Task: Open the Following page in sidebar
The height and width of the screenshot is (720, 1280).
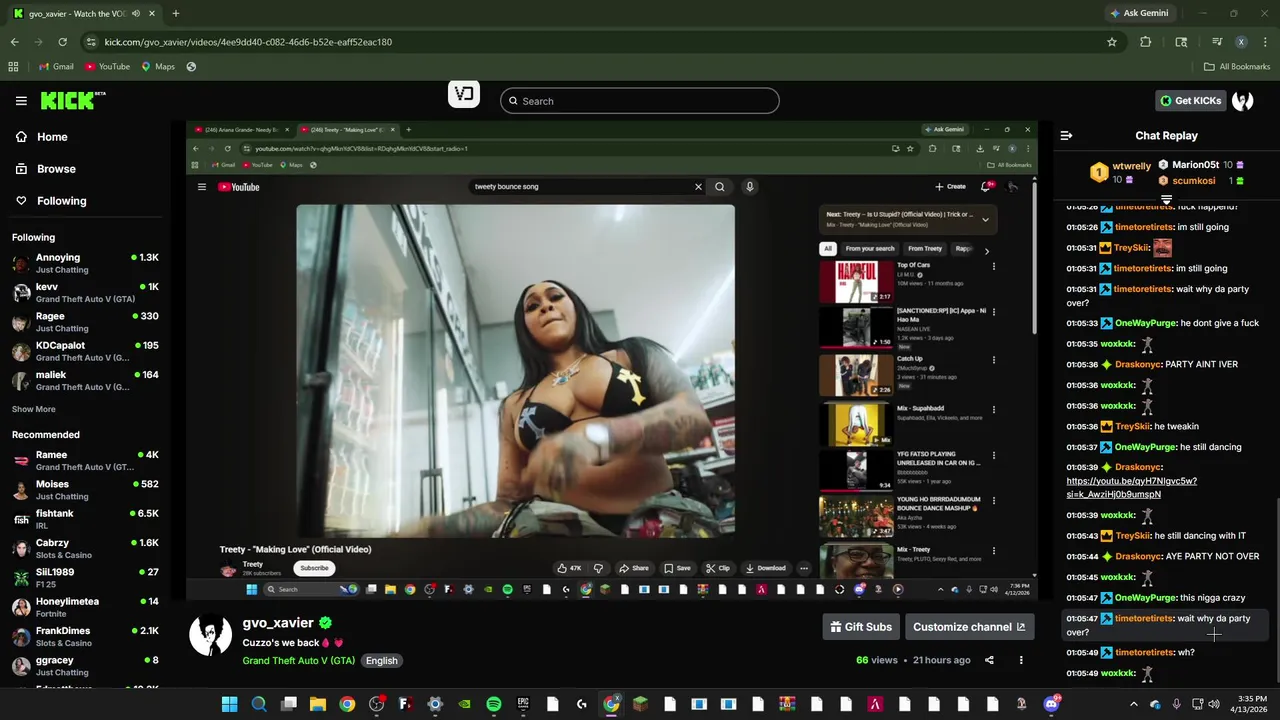Action: click(x=51, y=201)
